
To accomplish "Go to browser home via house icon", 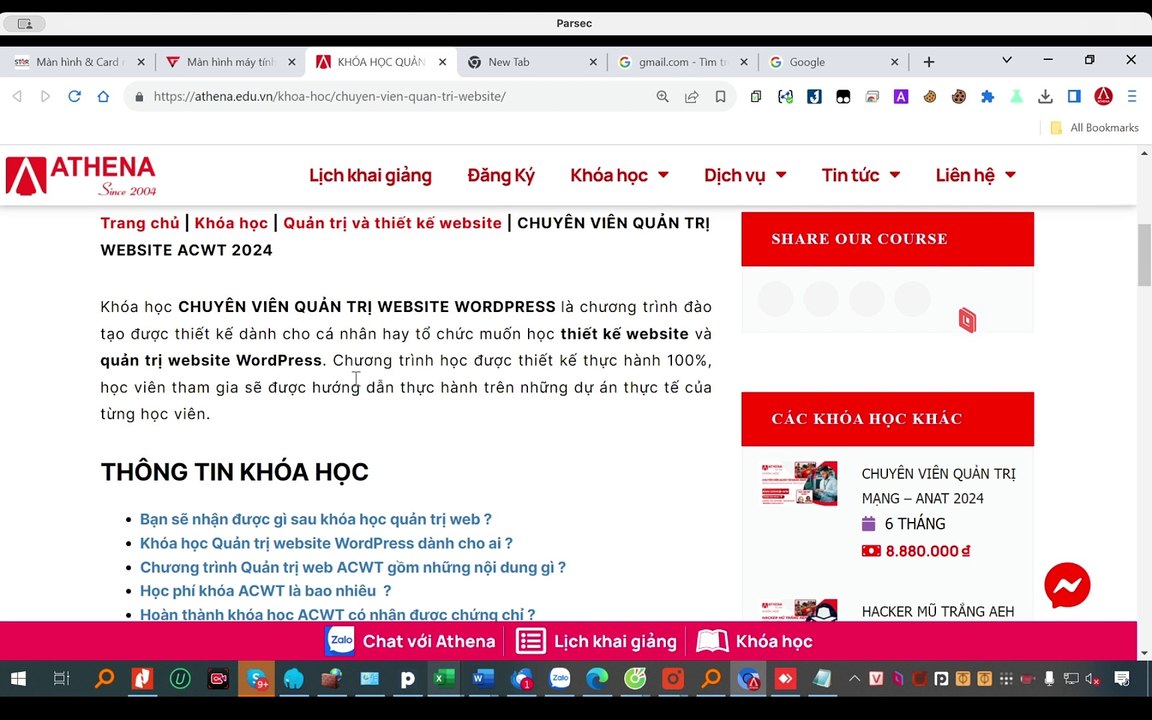I will click(x=103, y=96).
